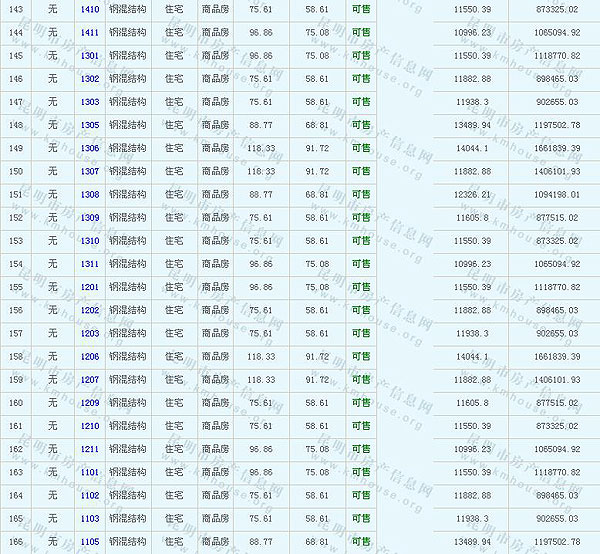Screen dimensions: 600x554
Task: Click room number 1209
Action: click(89, 403)
